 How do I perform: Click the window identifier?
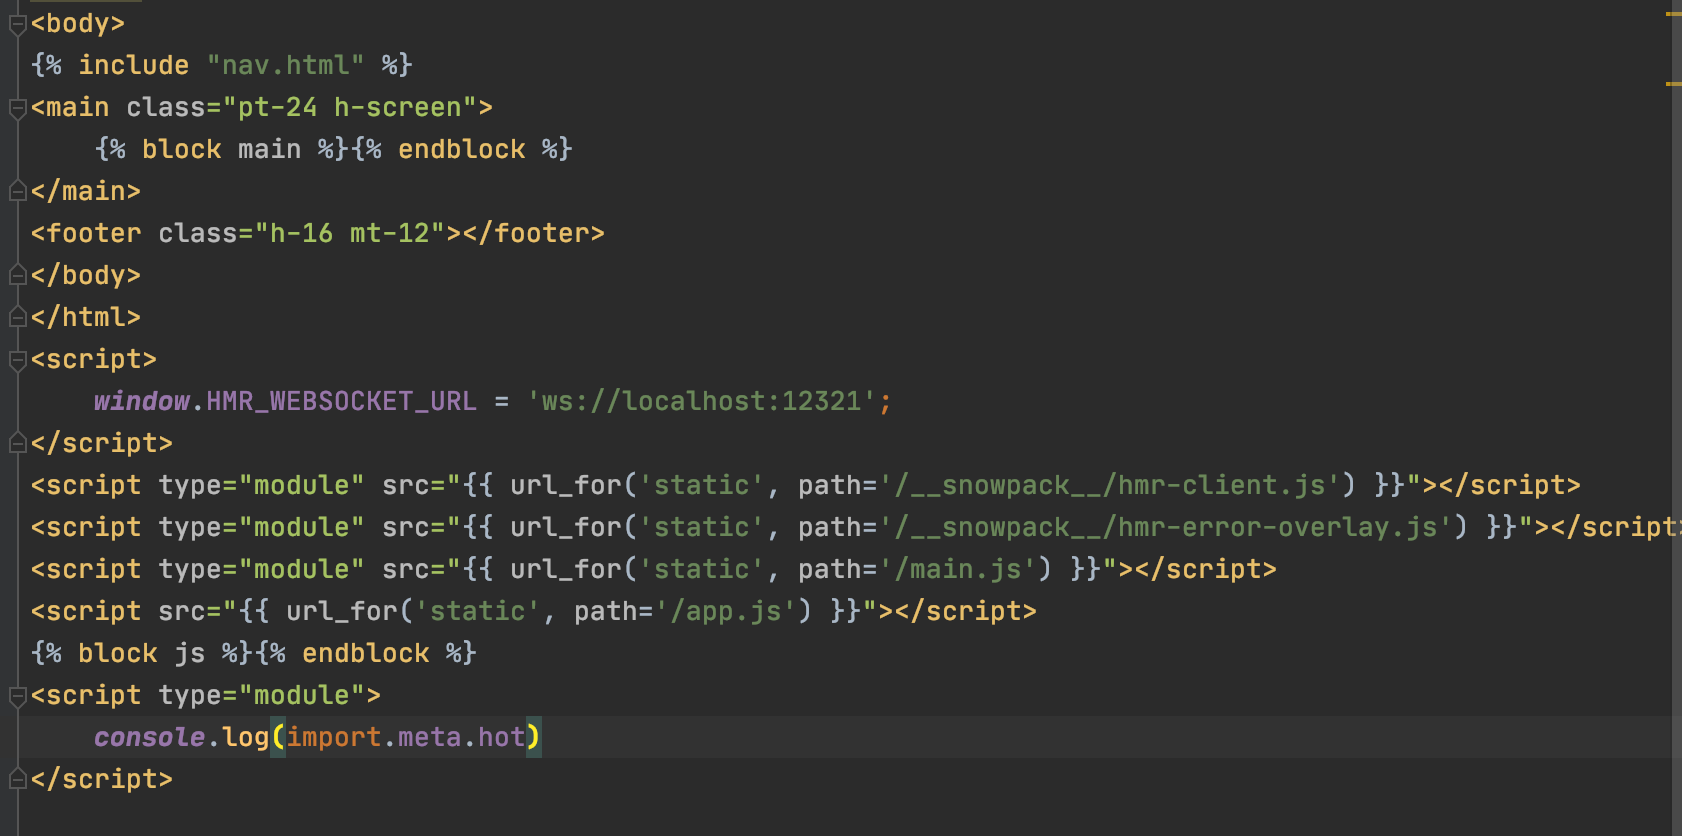pos(142,401)
